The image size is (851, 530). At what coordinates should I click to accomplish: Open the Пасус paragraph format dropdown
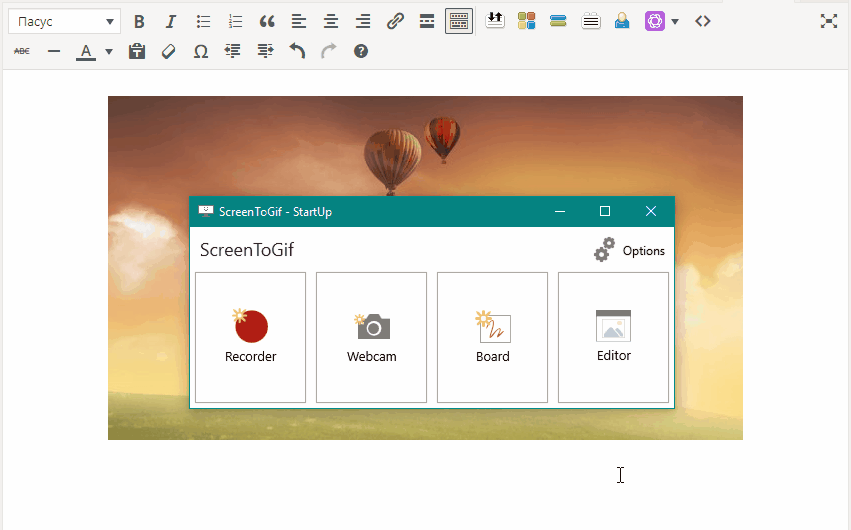[64, 22]
